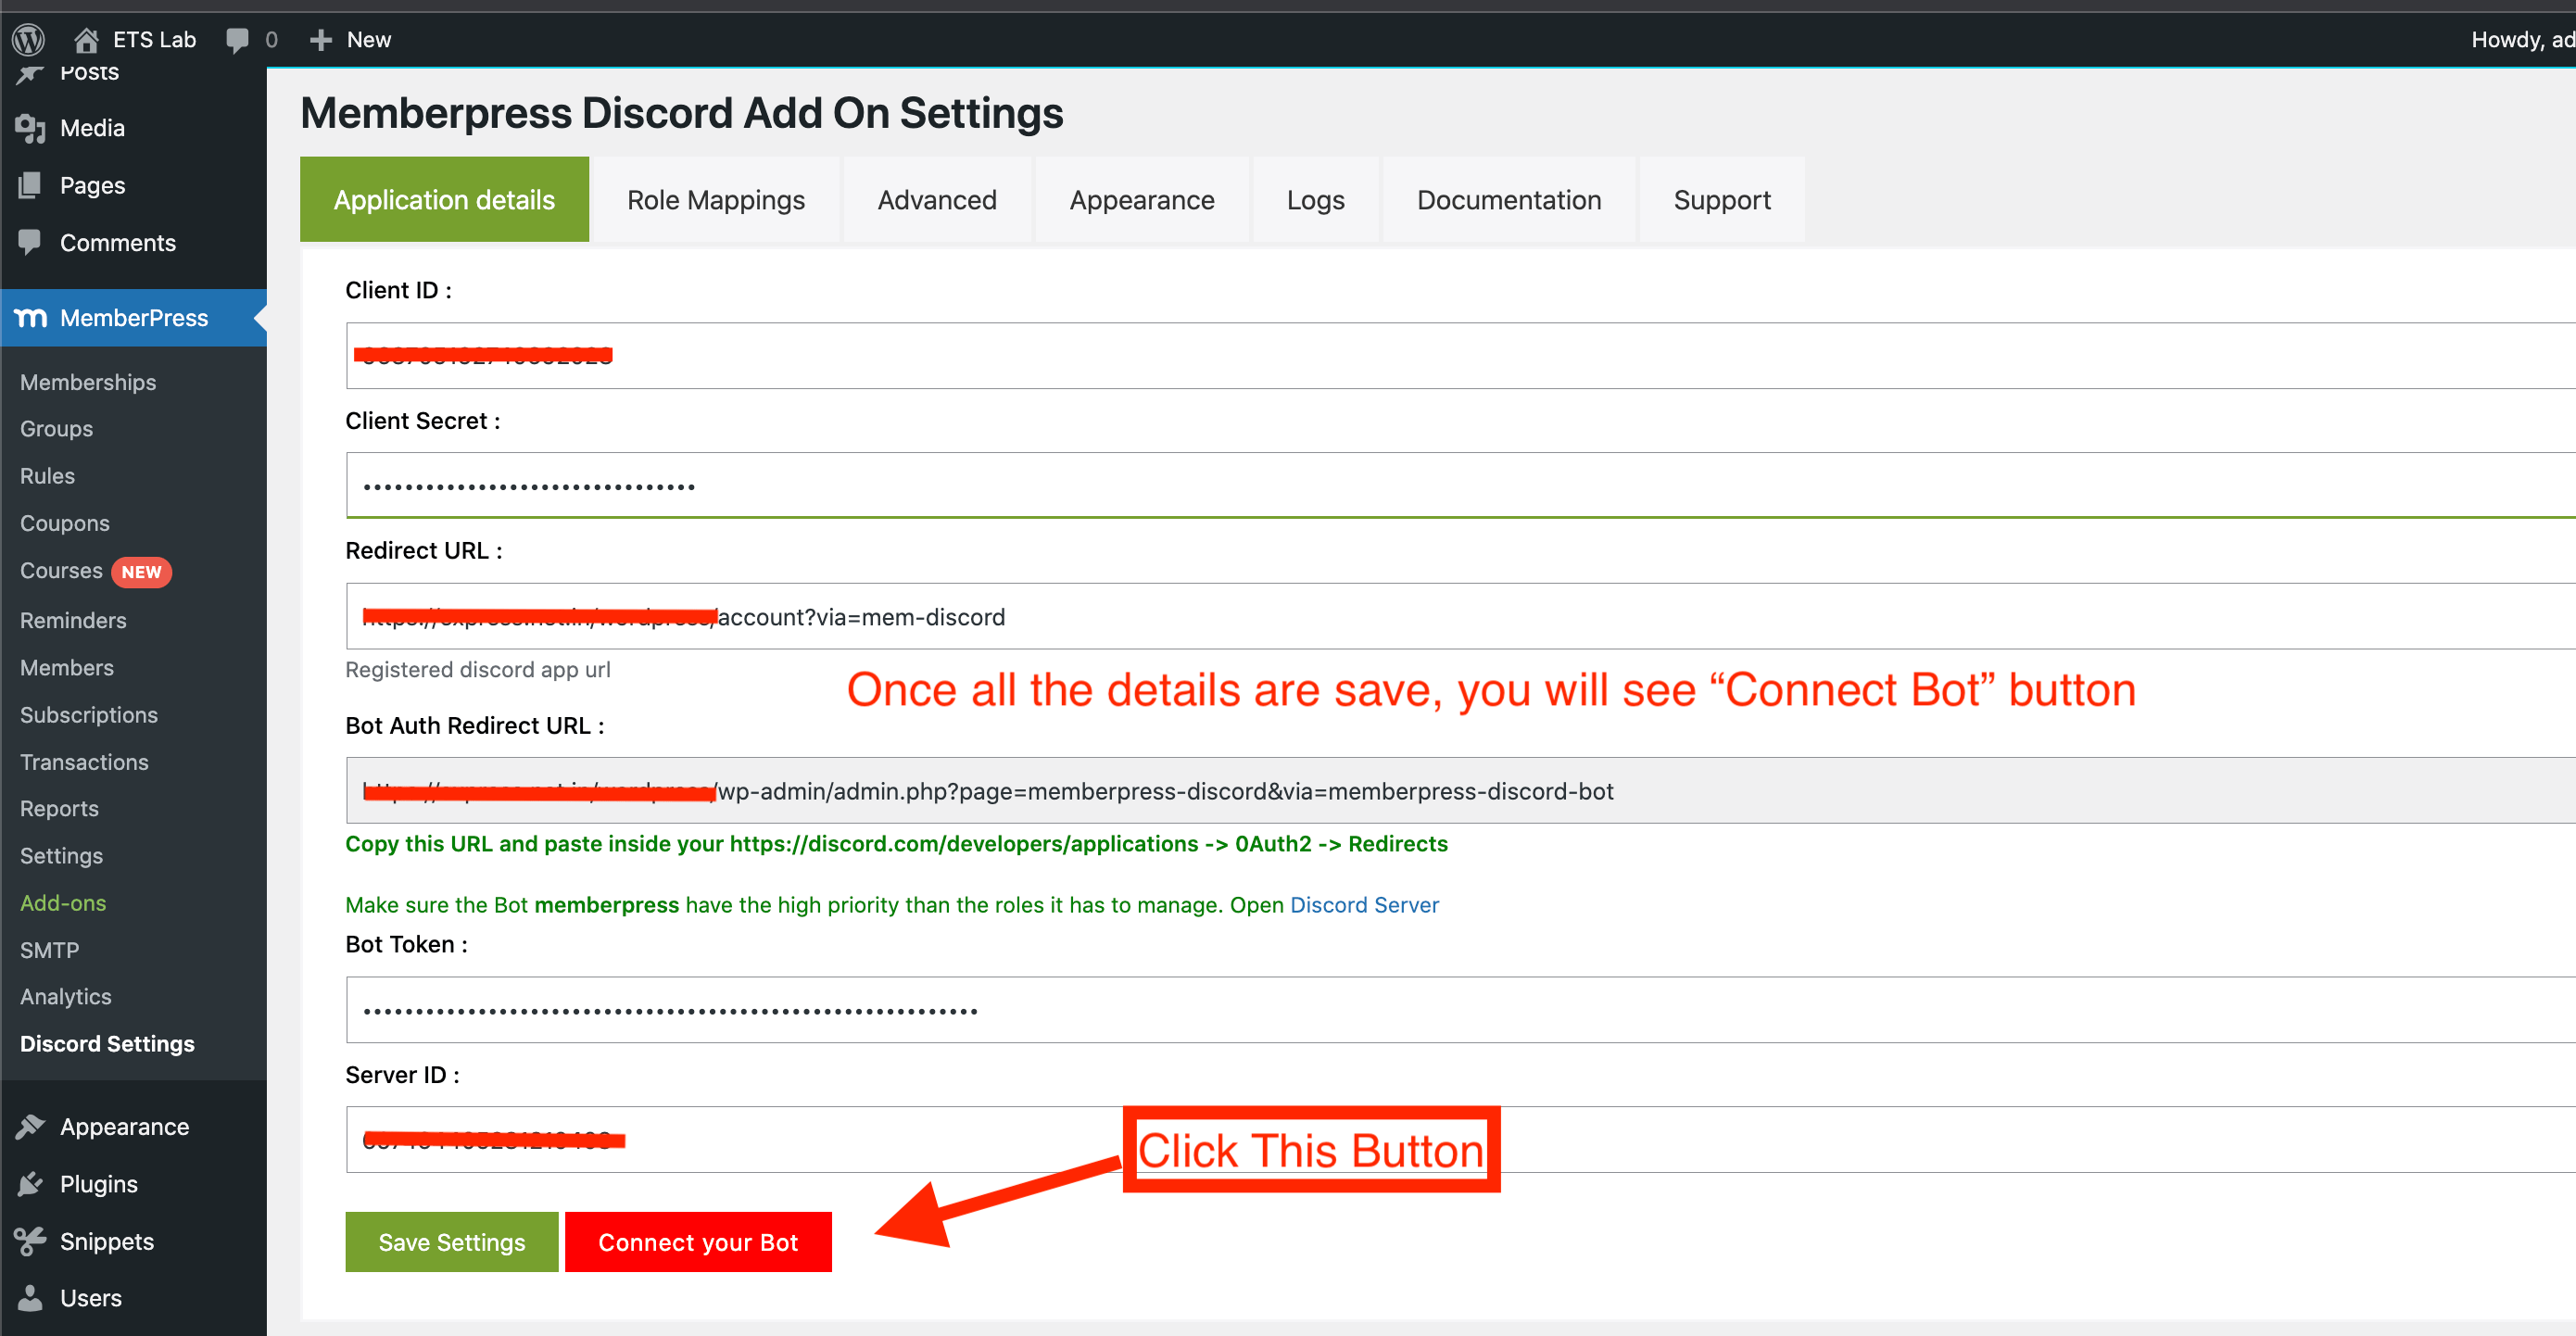Image resolution: width=2576 pixels, height=1336 pixels.
Task: Click the MemberPress logo icon
Action: tap(30, 318)
